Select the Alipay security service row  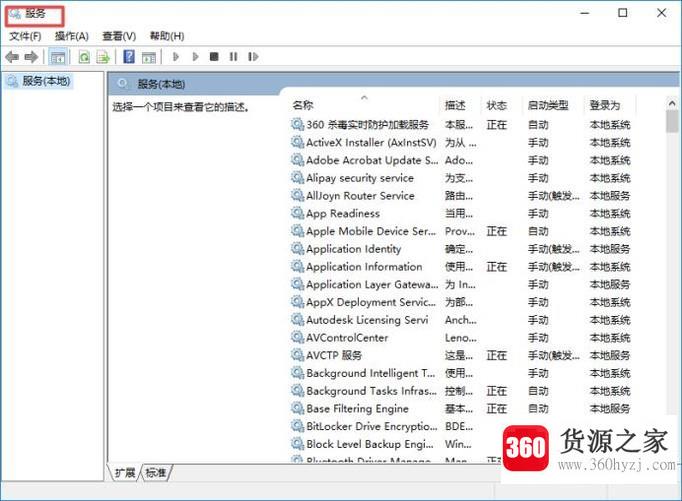460,178
